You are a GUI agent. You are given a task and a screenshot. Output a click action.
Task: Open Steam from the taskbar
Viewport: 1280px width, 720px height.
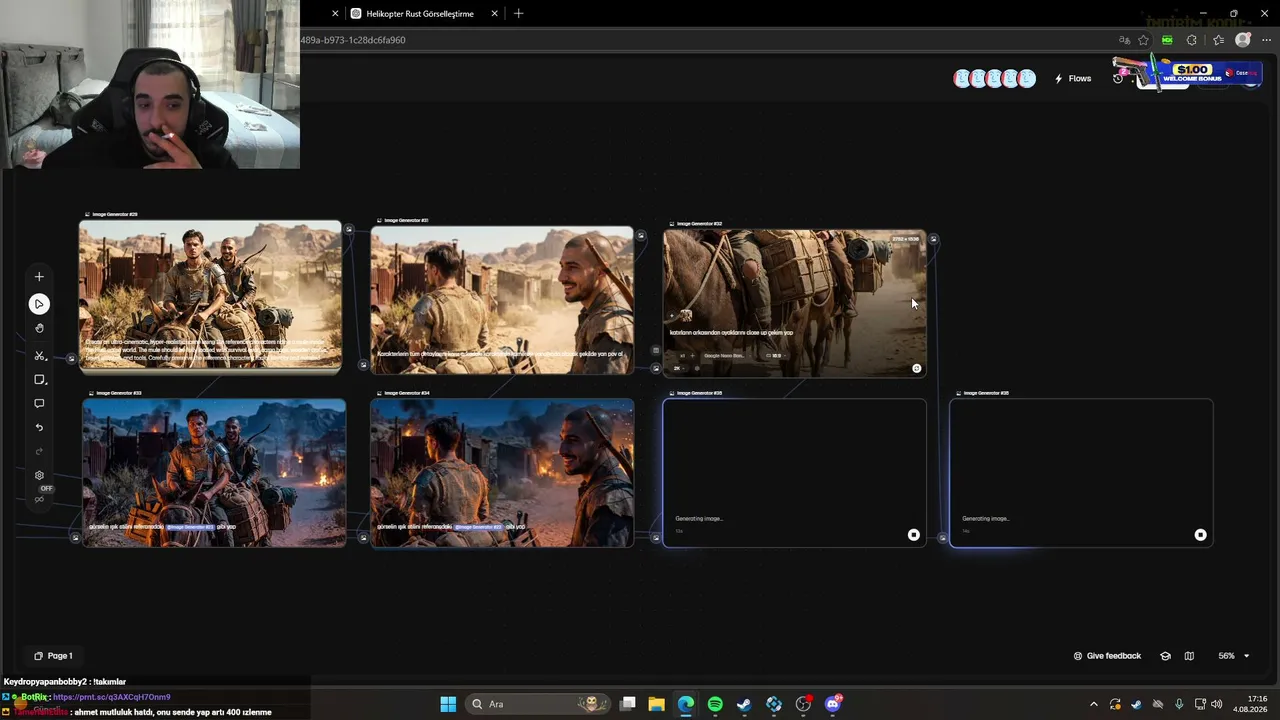[x=744, y=704]
